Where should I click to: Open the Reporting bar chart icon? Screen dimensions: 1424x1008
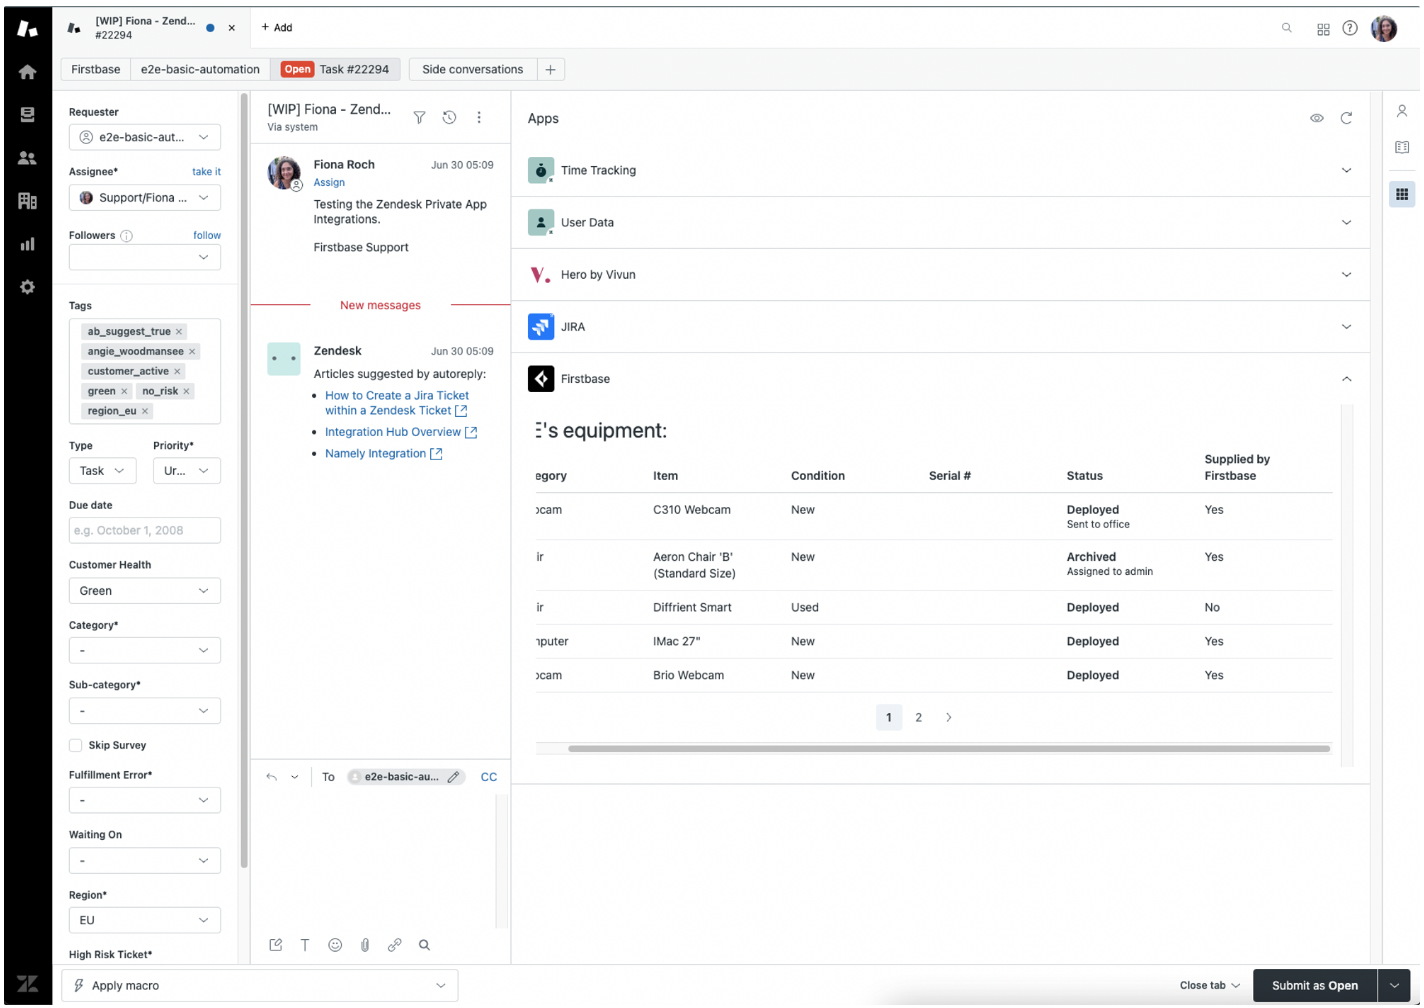point(28,244)
